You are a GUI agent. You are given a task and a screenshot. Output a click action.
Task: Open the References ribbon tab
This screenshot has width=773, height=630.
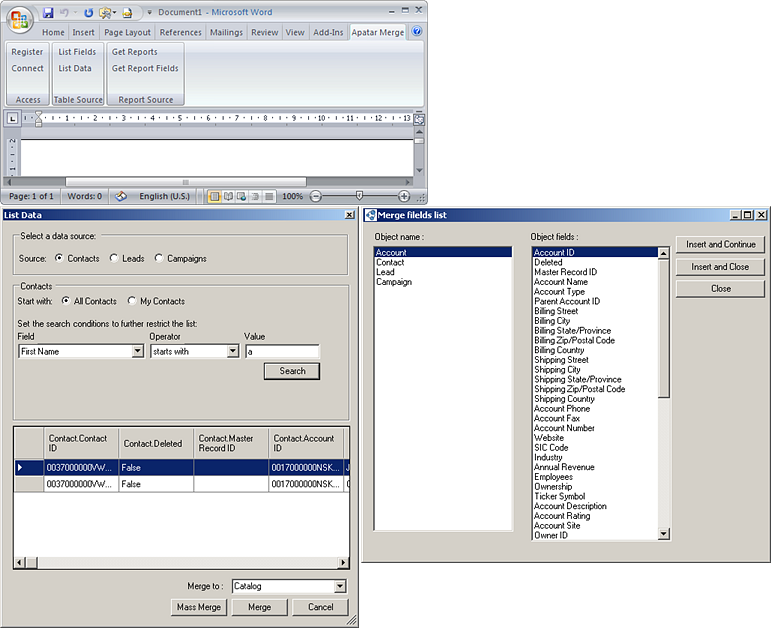click(x=180, y=32)
